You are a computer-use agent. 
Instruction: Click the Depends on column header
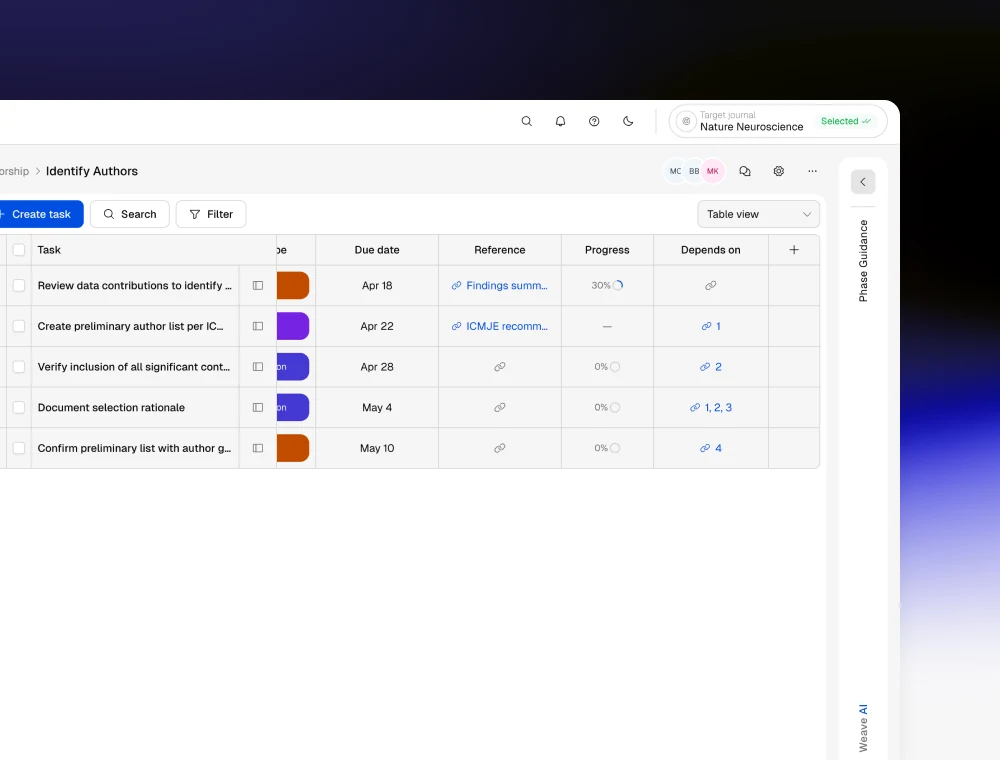click(710, 250)
